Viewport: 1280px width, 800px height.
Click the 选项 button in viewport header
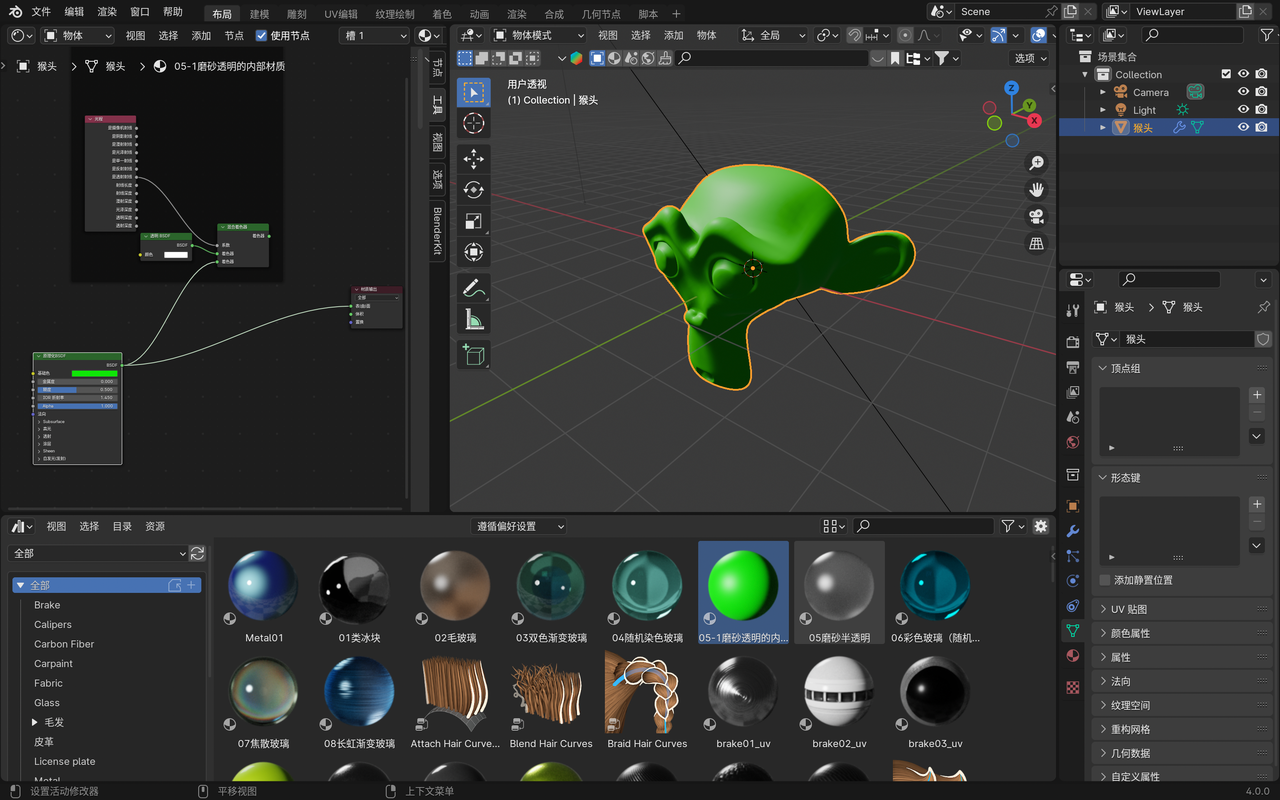tap(1030, 58)
